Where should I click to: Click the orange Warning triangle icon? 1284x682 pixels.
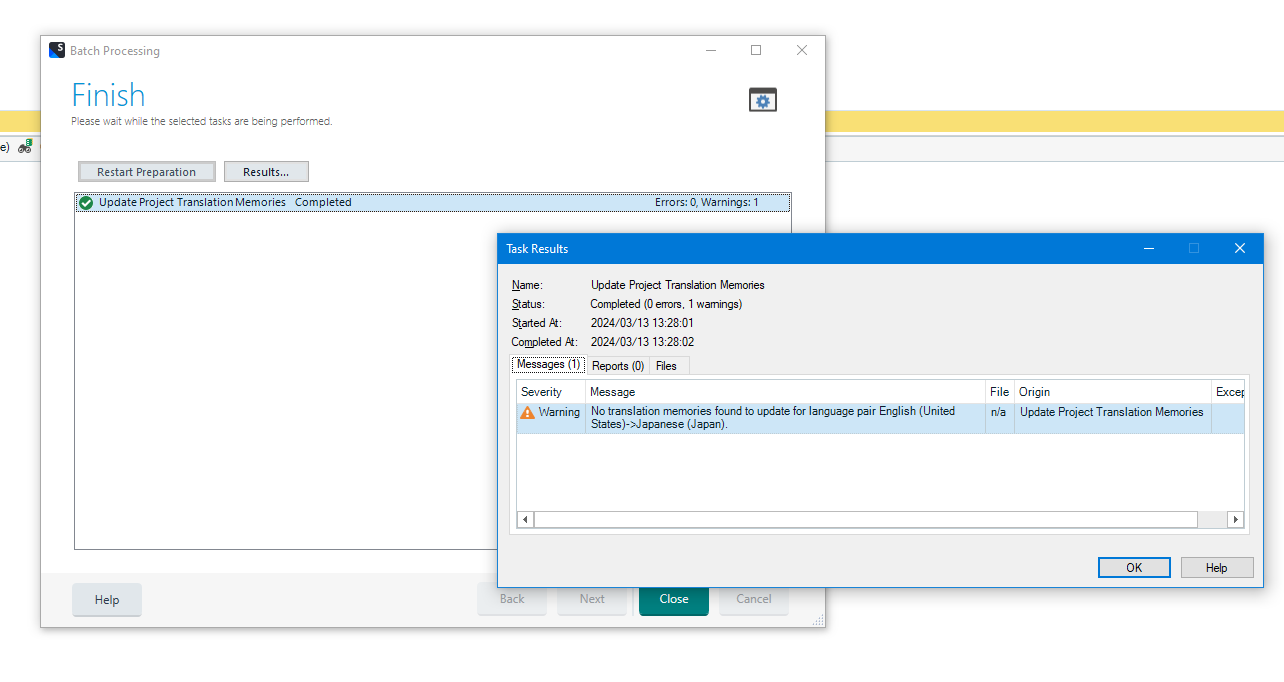click(527, 412)
